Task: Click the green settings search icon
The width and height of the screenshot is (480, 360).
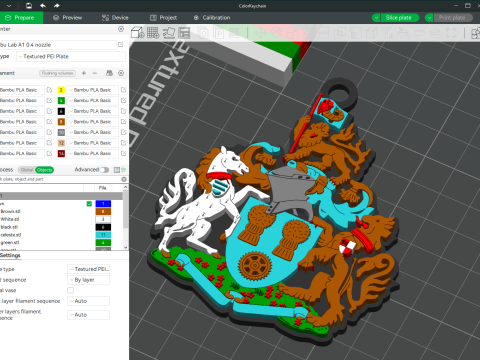Action: (x=124, y=170)
